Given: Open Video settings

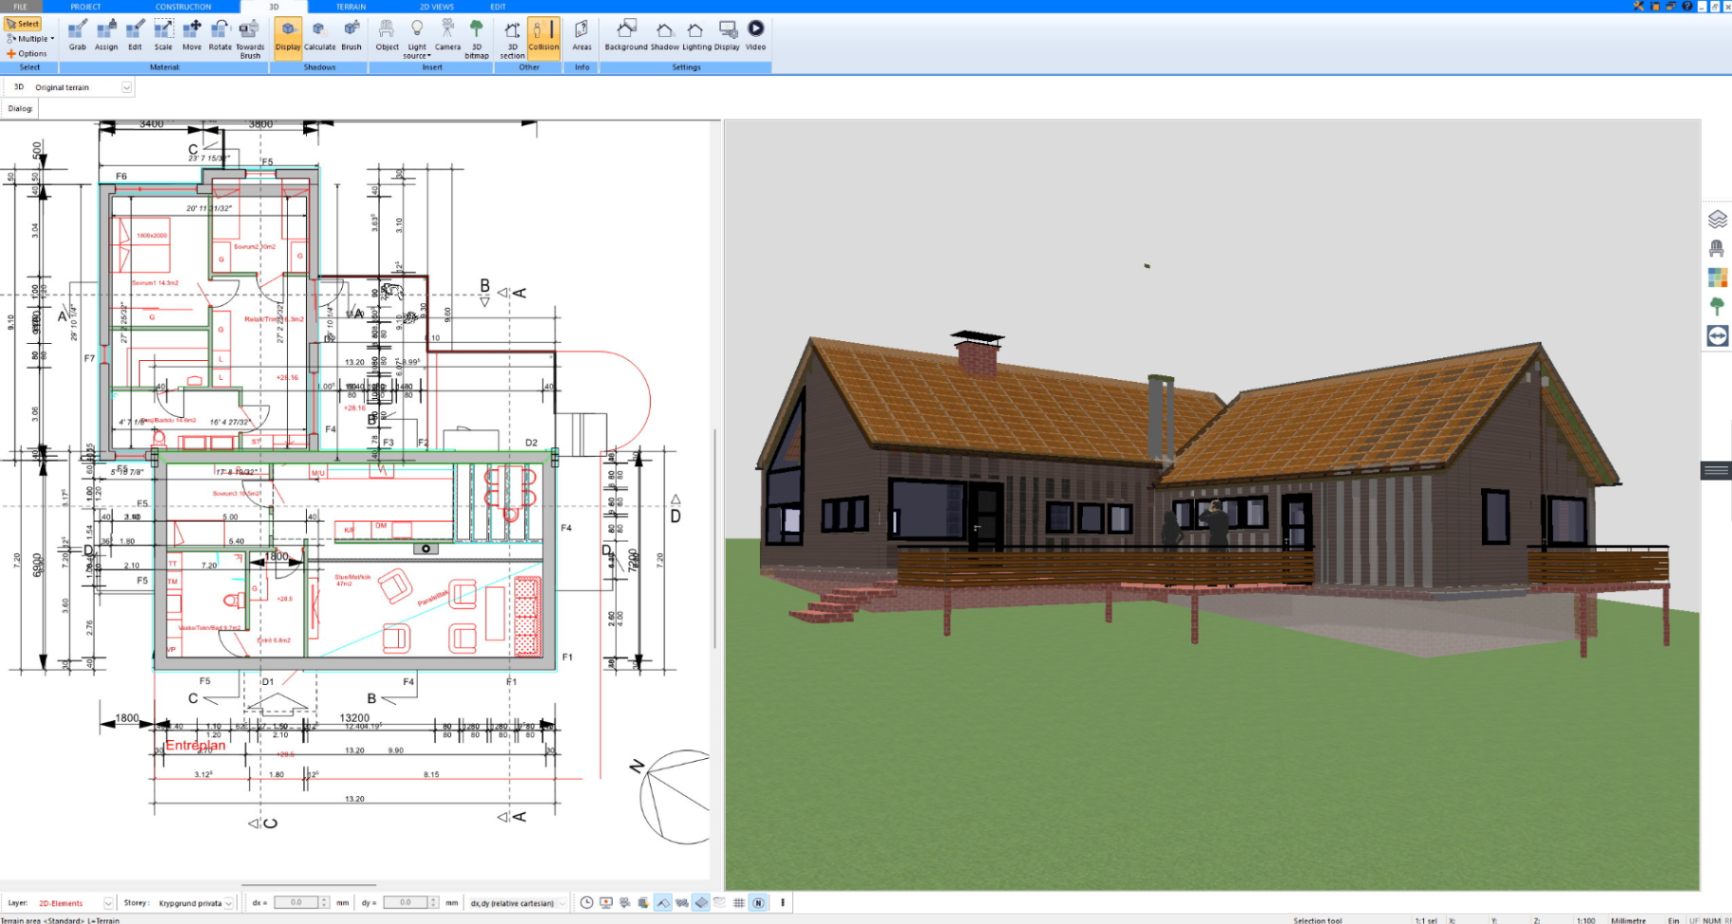Looking at the screenshot, I should click(x=756, y=36).
